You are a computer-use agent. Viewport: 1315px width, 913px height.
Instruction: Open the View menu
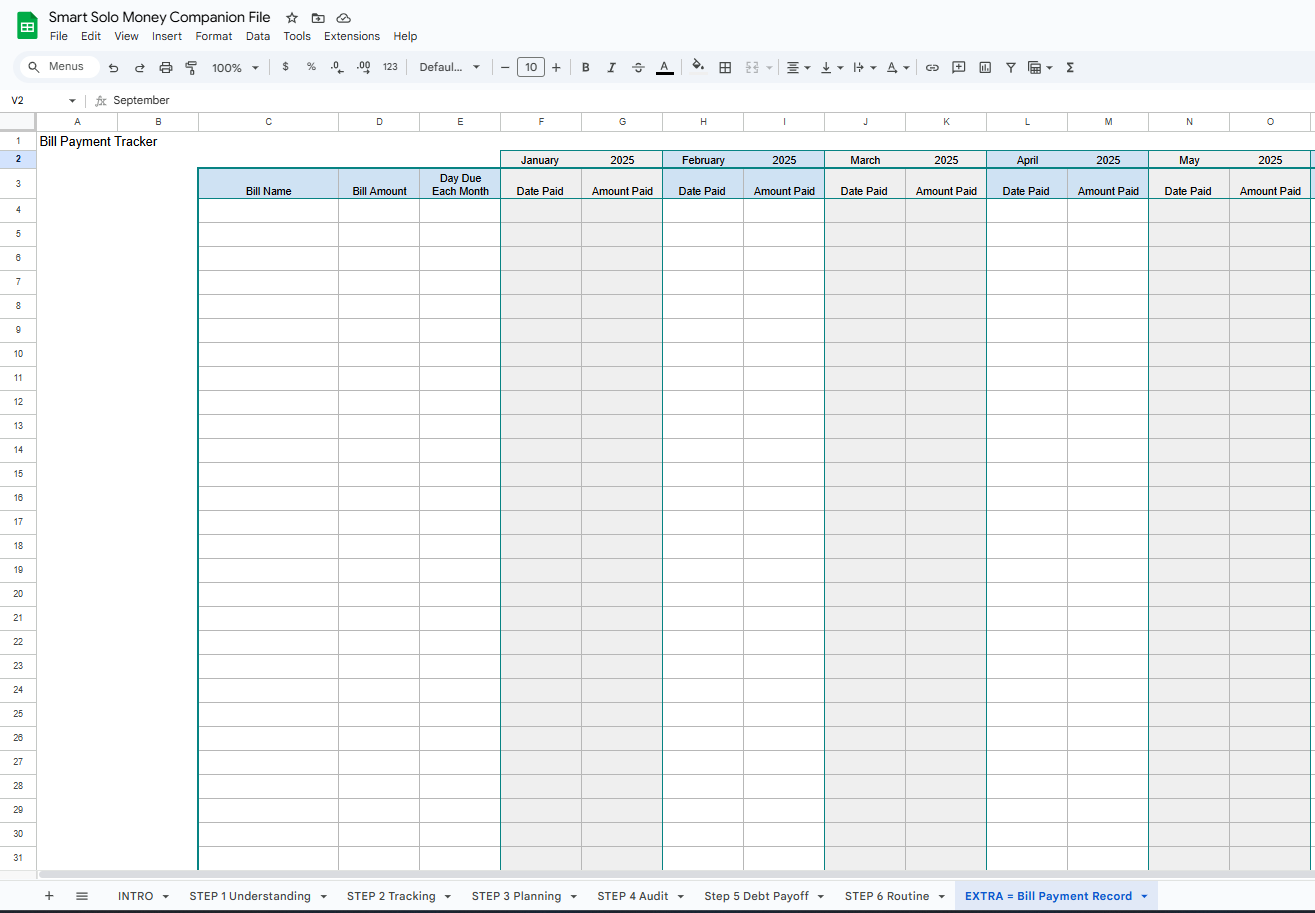(126, 36)
